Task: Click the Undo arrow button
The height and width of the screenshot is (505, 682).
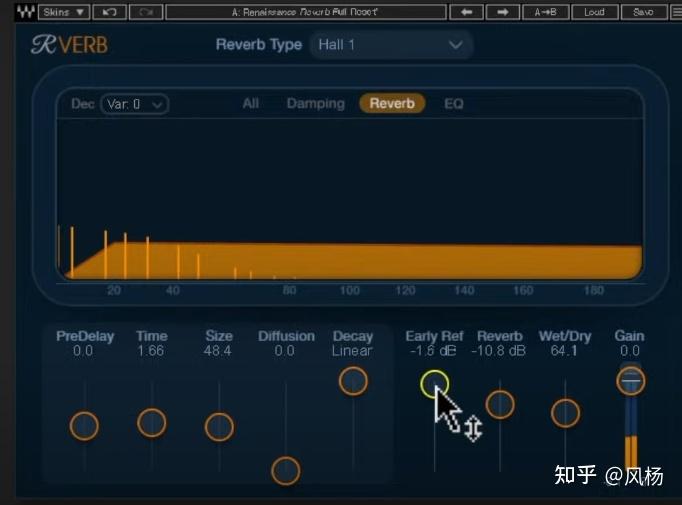Action: click(x=110, y=12)
